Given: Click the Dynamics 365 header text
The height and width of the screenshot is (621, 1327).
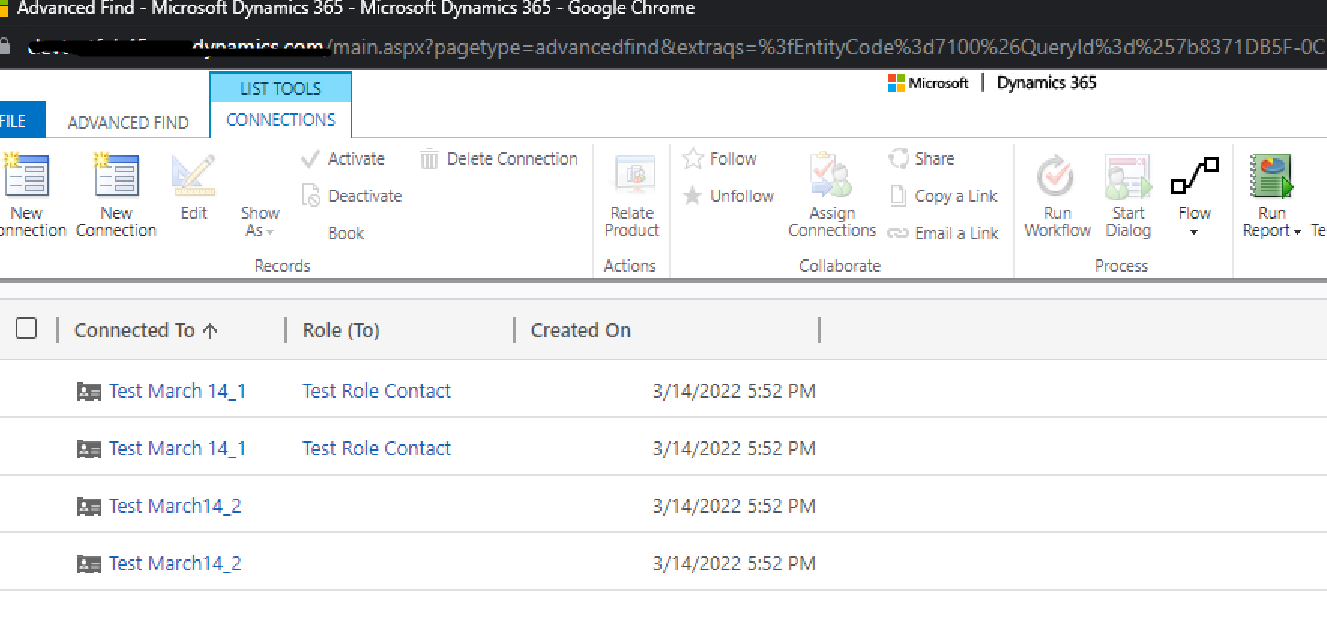Looking at the screenshot, I should (x=1046, y=83).
